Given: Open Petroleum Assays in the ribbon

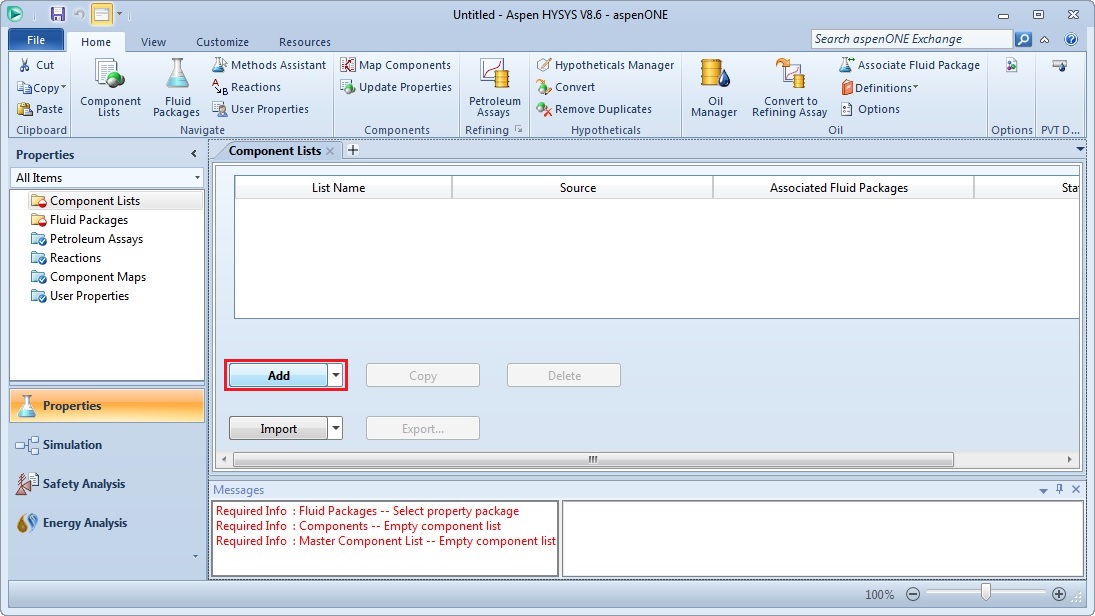Looking at the screenshot, I should point(494,87).
